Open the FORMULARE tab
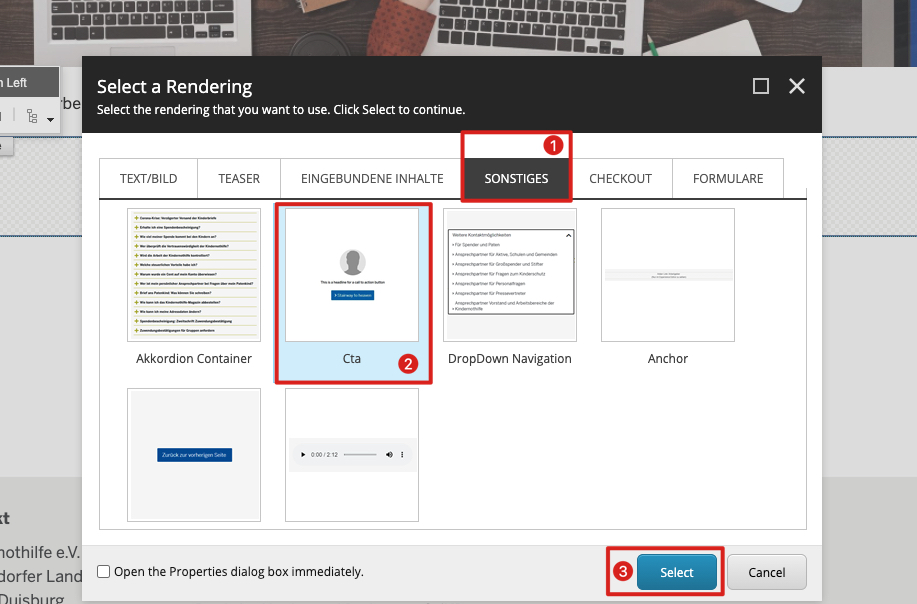Image resolution: width=917 pixels, height=604 pixels. 728,179
